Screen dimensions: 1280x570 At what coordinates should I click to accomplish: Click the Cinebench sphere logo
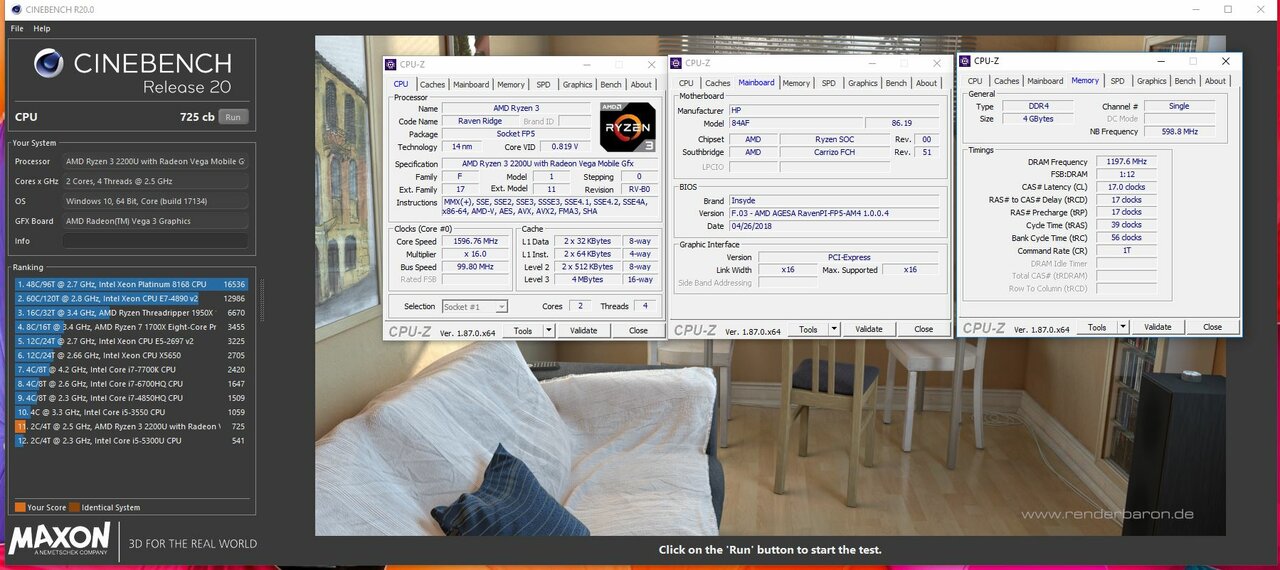48,64
